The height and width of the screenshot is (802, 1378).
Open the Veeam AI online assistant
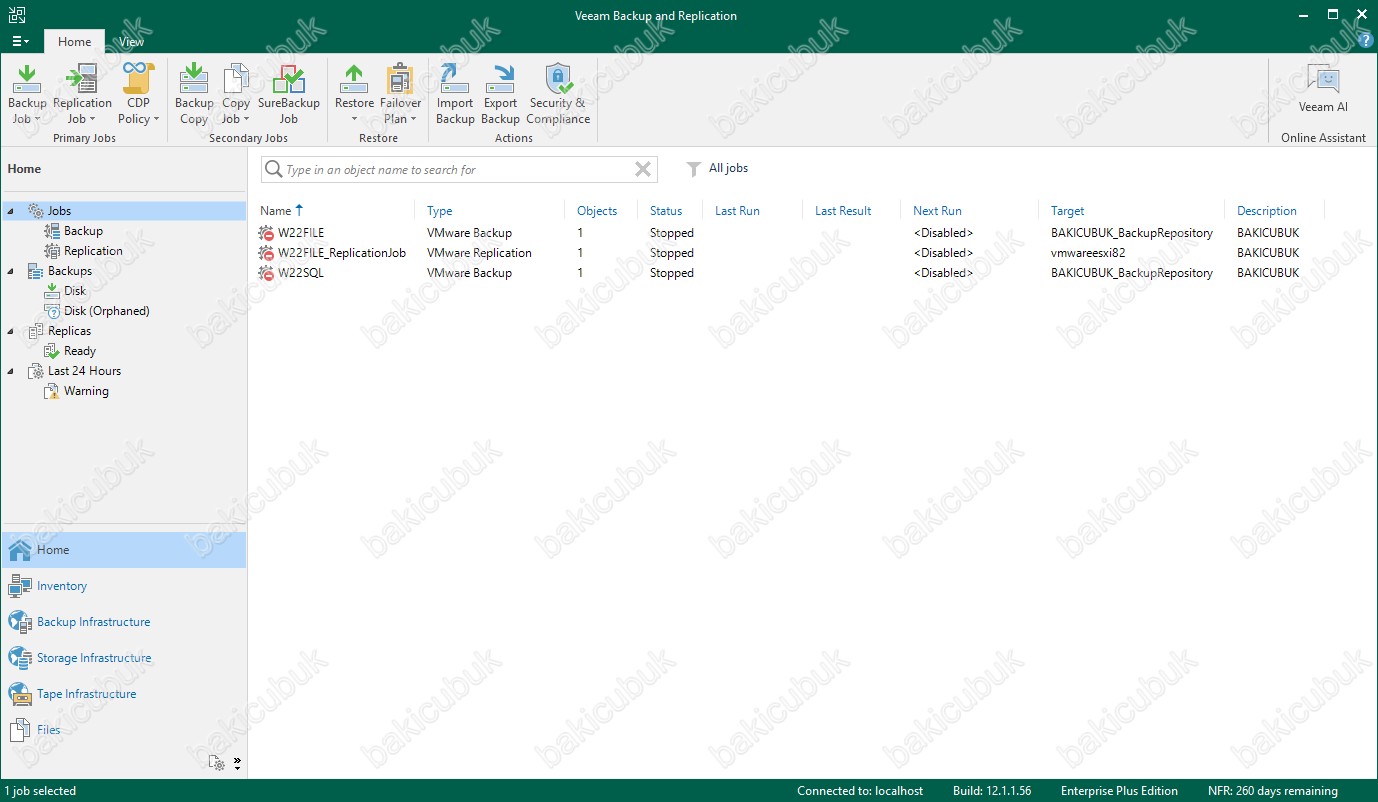[x=1323, y=88]
